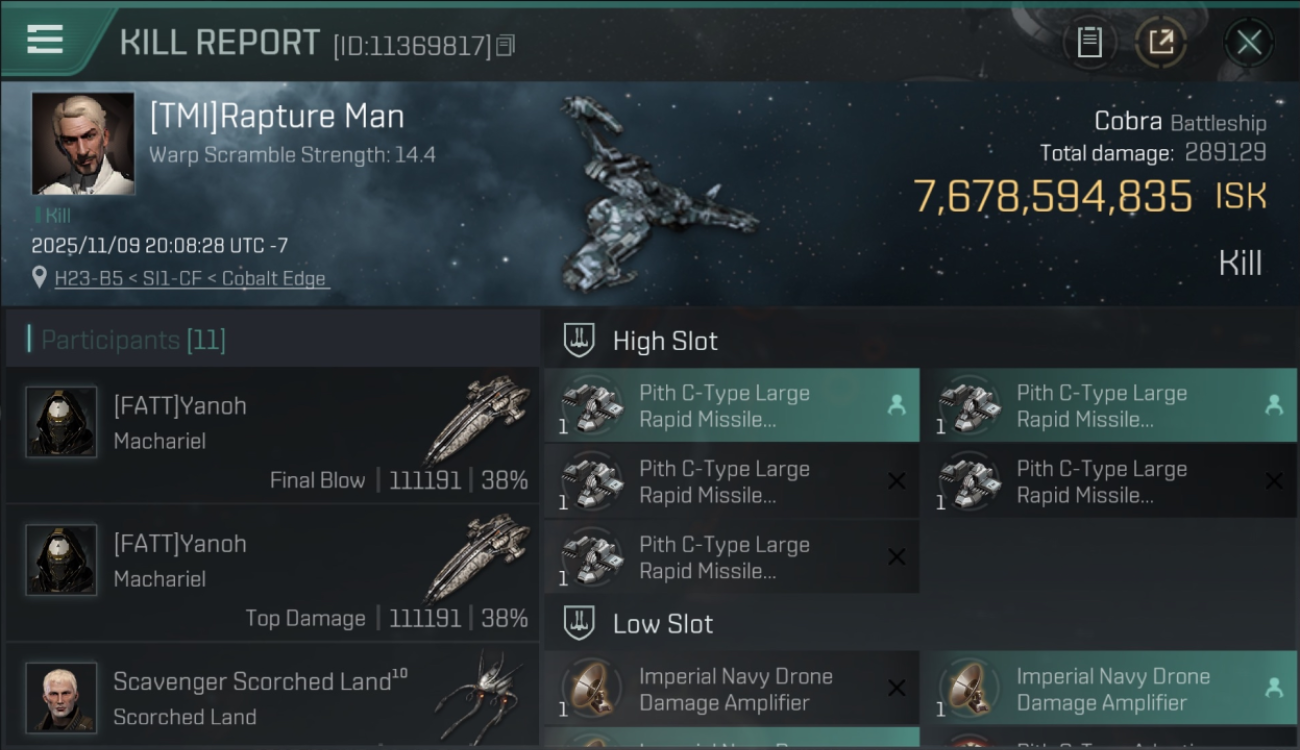Expand the Participants [11] header
1300x750 pixels.
(134, 340)
